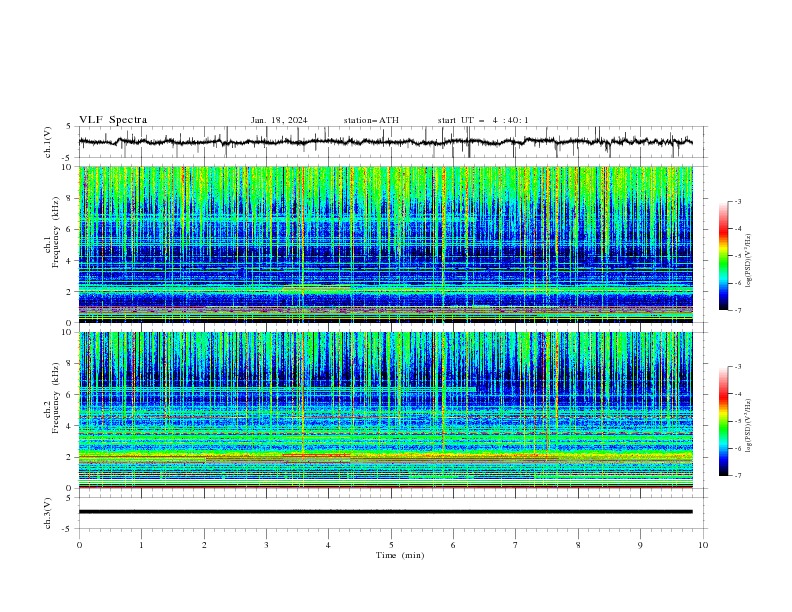Viewport: 792px width, 612px height.
Task: Click the "ch.3(V)" axis label
Action: click(x=48, y=513)
